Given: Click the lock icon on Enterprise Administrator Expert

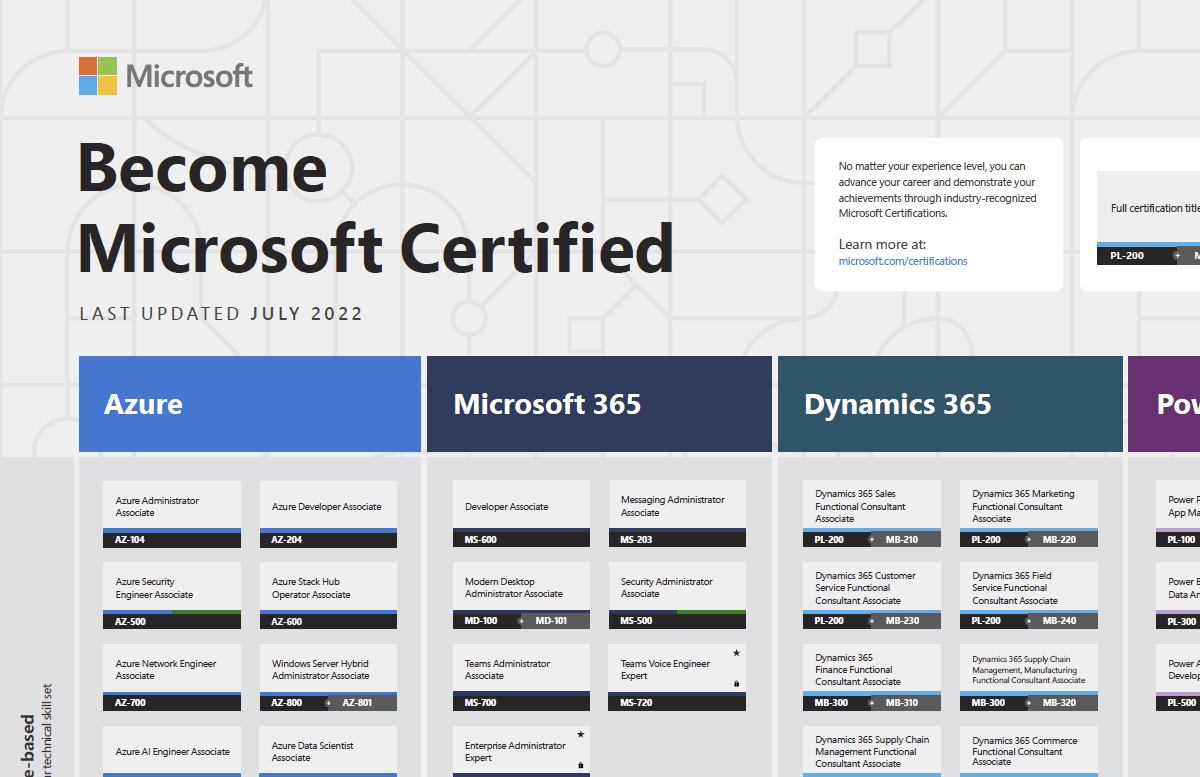Looking at the screenshot, I should pos(581,765).
